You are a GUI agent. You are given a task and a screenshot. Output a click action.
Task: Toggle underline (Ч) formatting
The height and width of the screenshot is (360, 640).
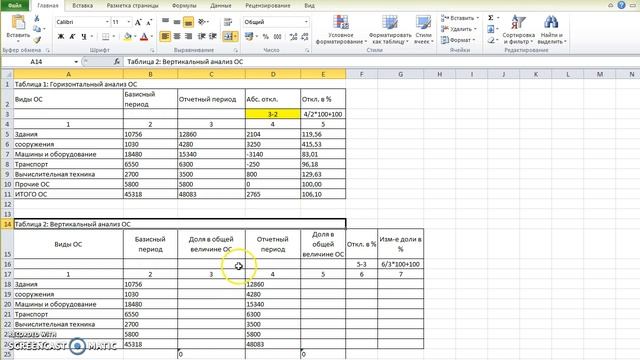(84, 37)
